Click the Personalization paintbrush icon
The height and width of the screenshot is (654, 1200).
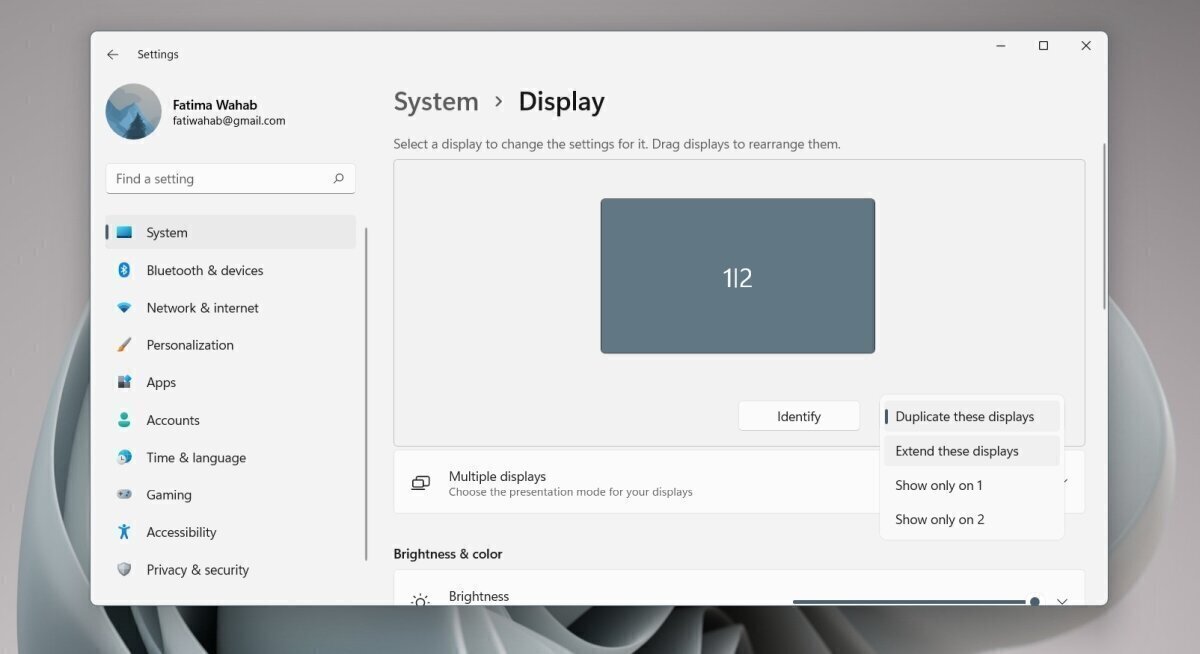coord(124,345)
